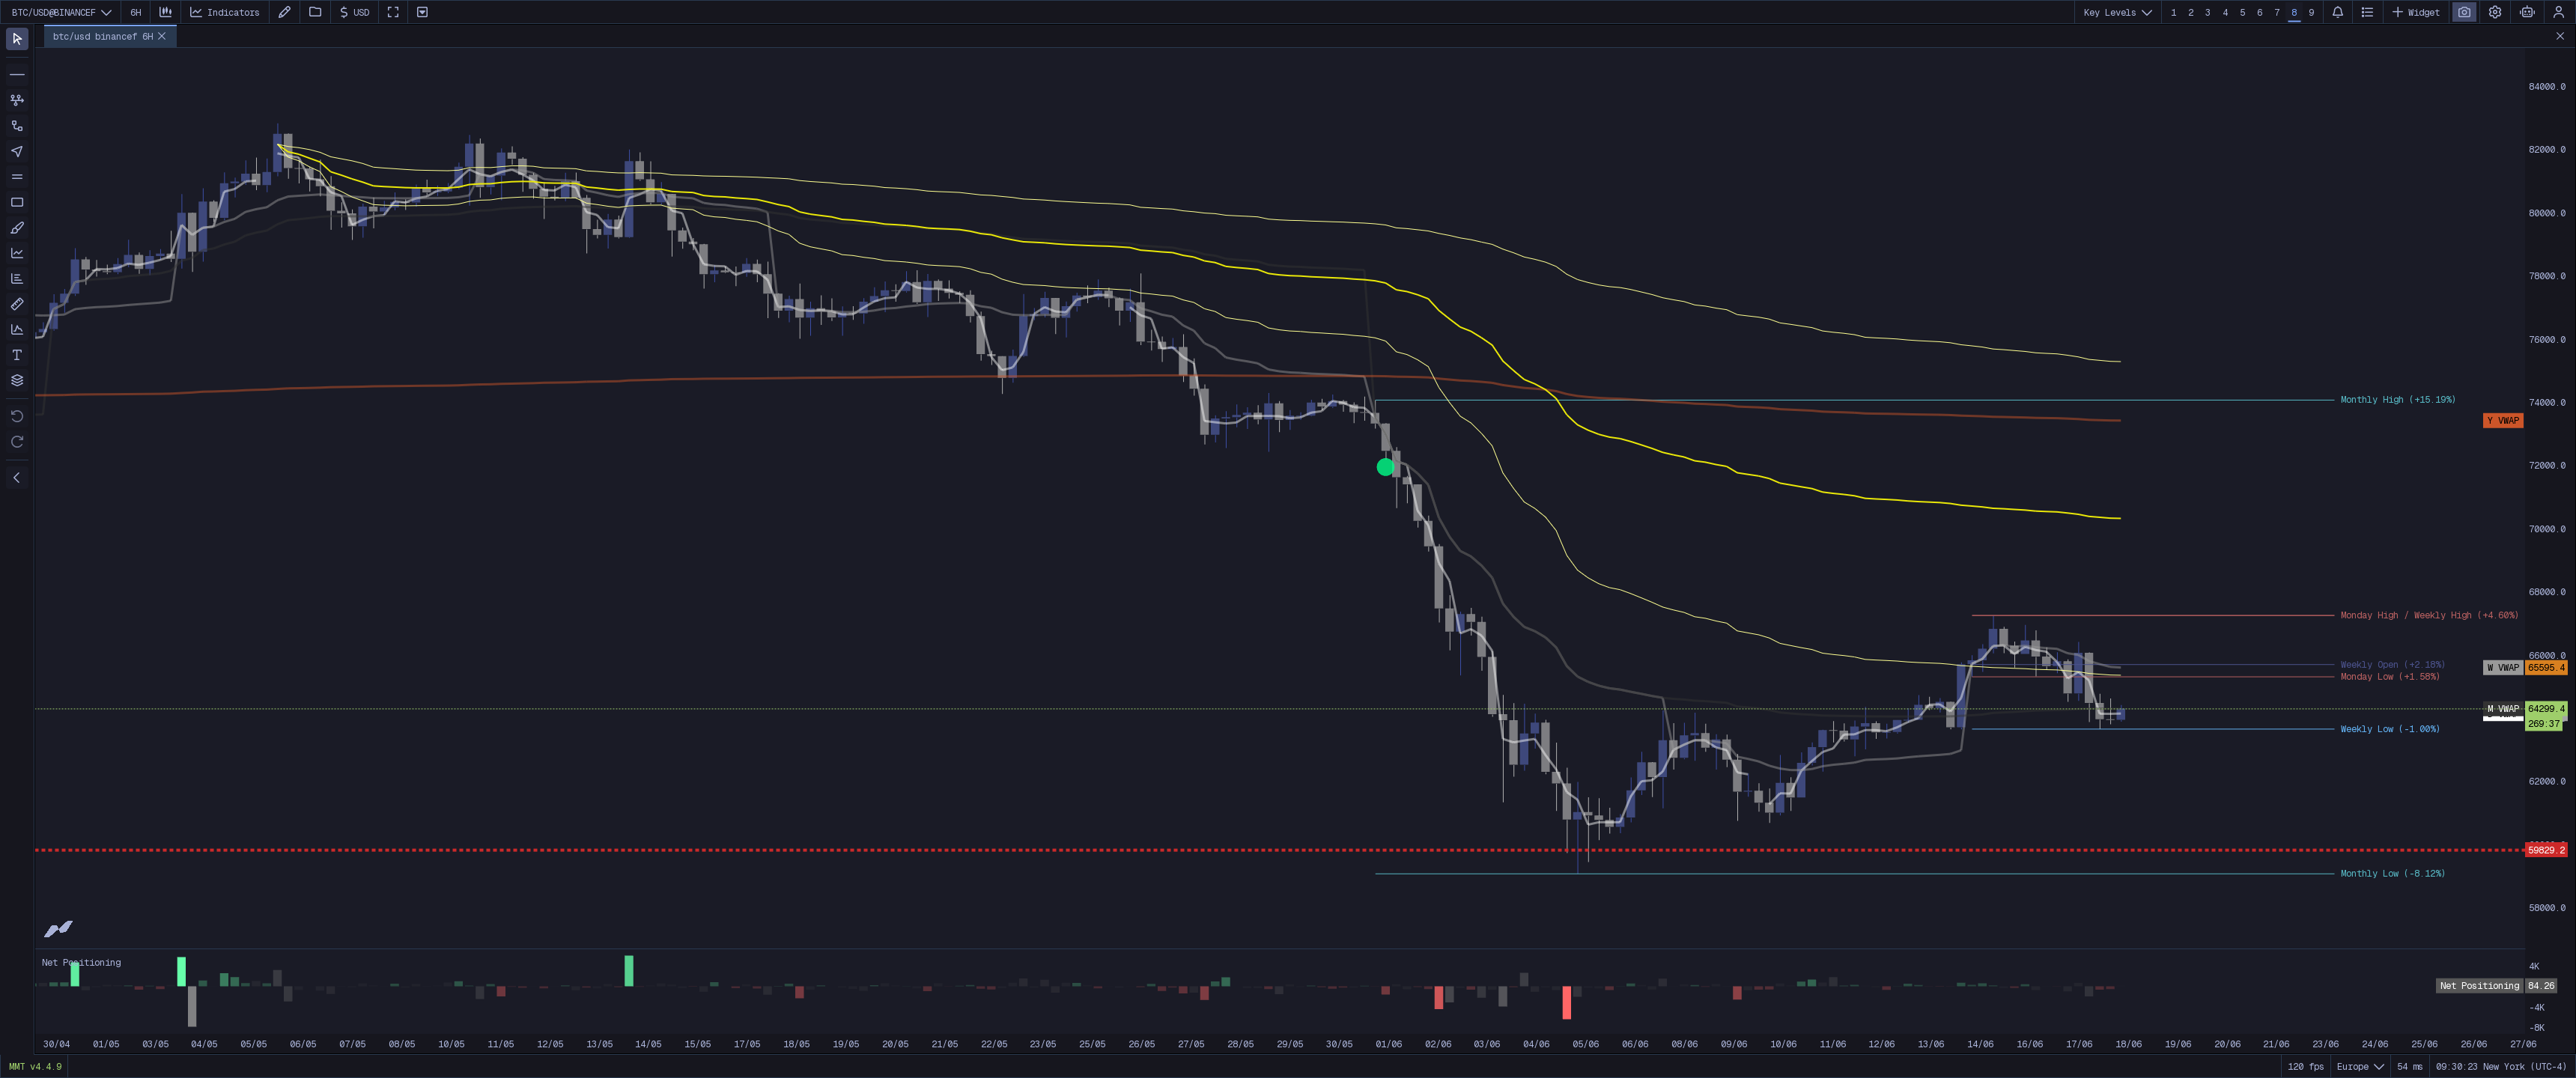Toggle the screenshot camera button
Screen dimensions: 2576x1078
pos(2464,12)
